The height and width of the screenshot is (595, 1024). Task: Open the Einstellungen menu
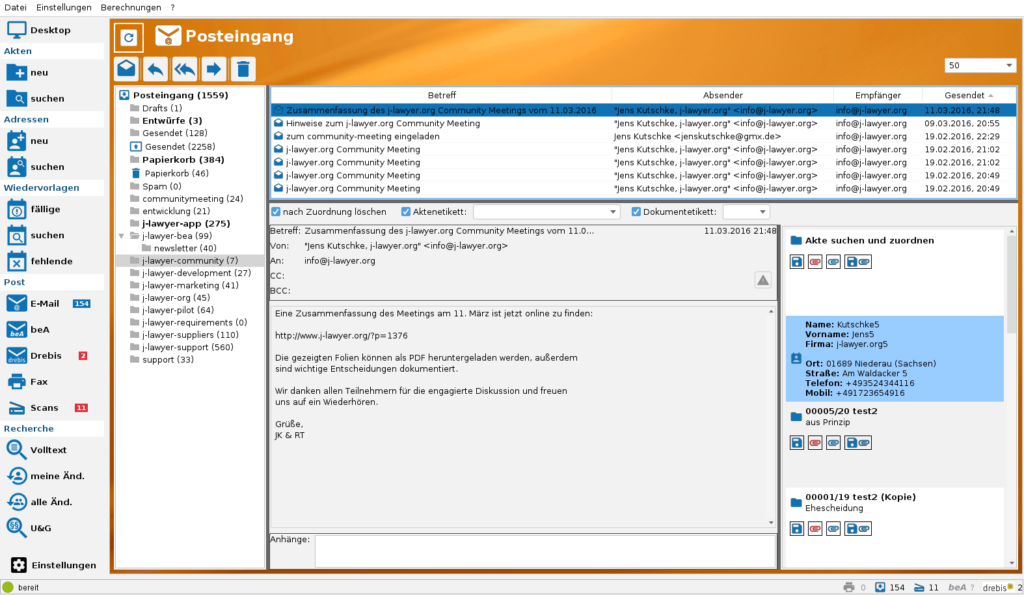pyautogui.click(x=64, y=7)
